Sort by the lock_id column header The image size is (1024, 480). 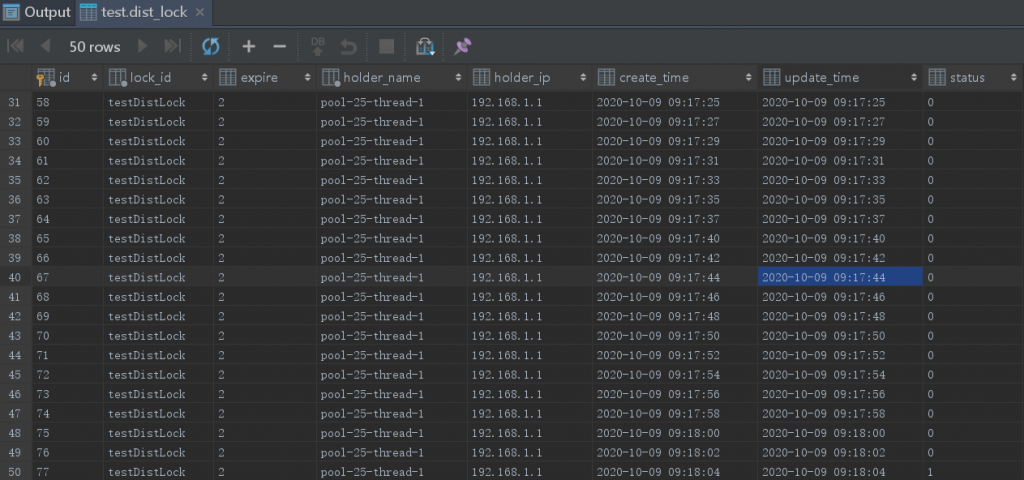coord(158,78)
